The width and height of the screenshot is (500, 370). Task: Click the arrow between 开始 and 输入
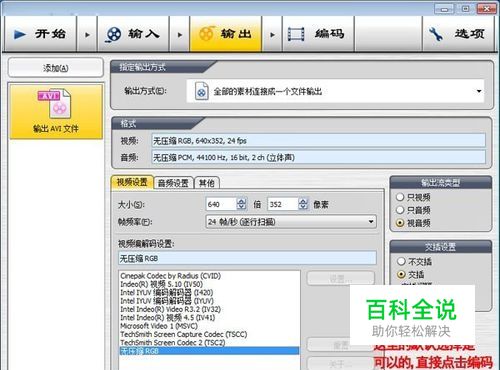pos(87,34)
